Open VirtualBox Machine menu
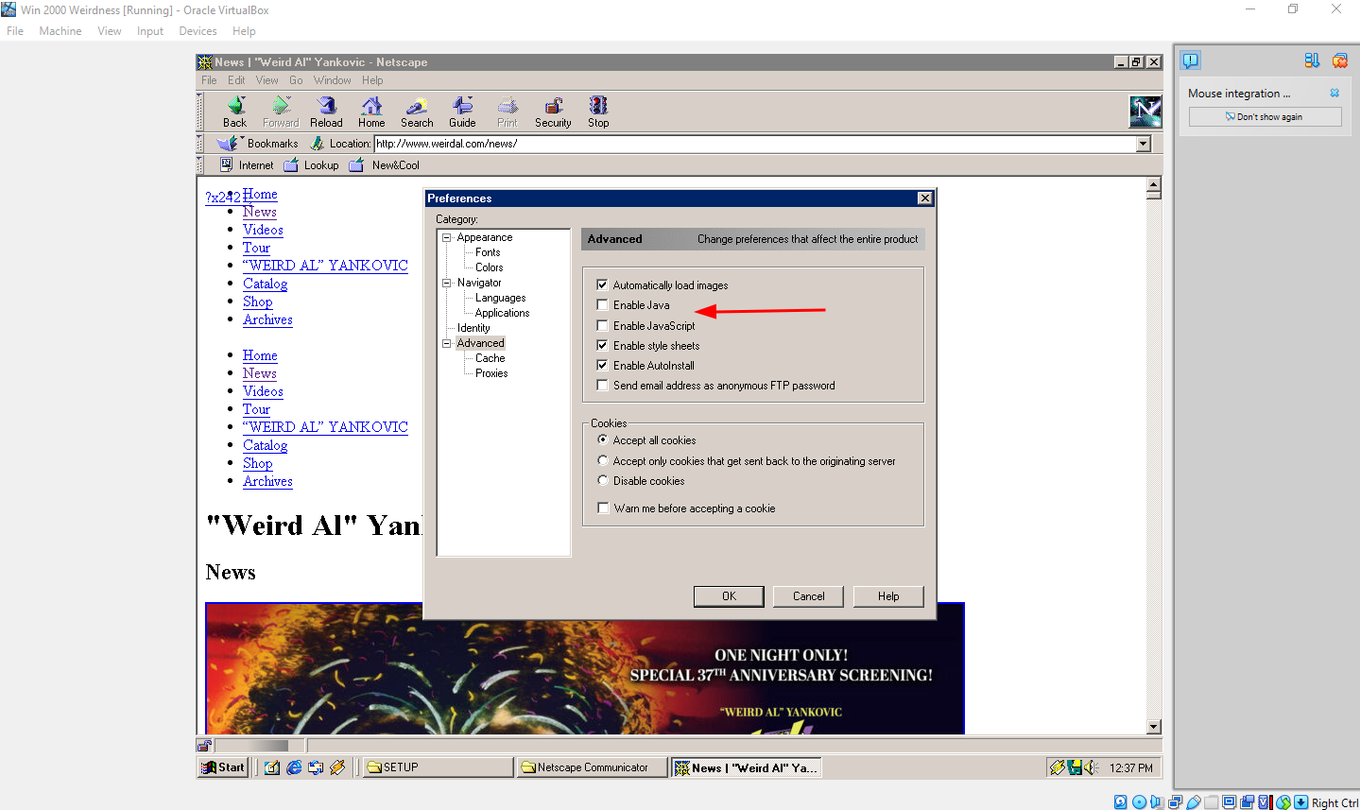1360x810 pixels. tap(60, 31)
